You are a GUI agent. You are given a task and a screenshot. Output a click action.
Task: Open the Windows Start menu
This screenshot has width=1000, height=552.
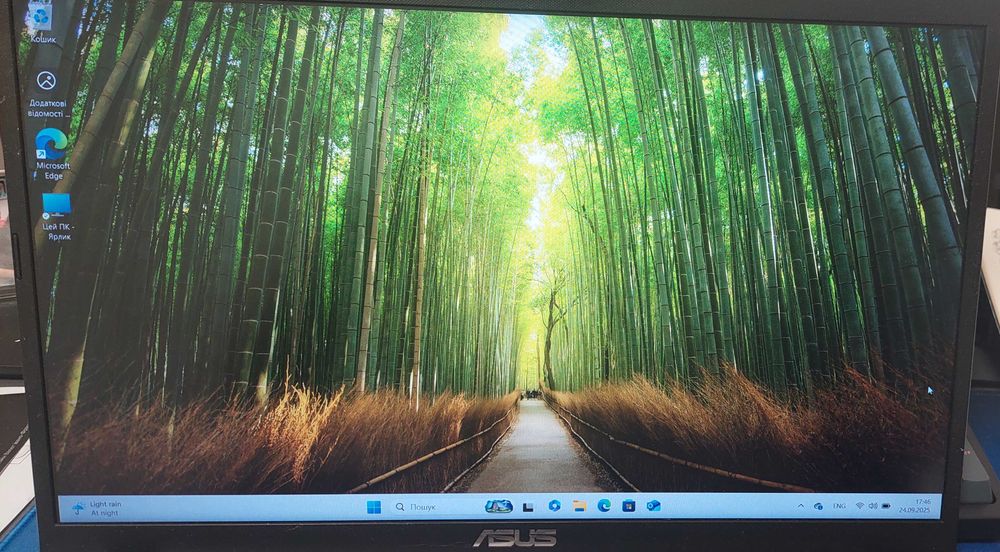coord(374,507)
